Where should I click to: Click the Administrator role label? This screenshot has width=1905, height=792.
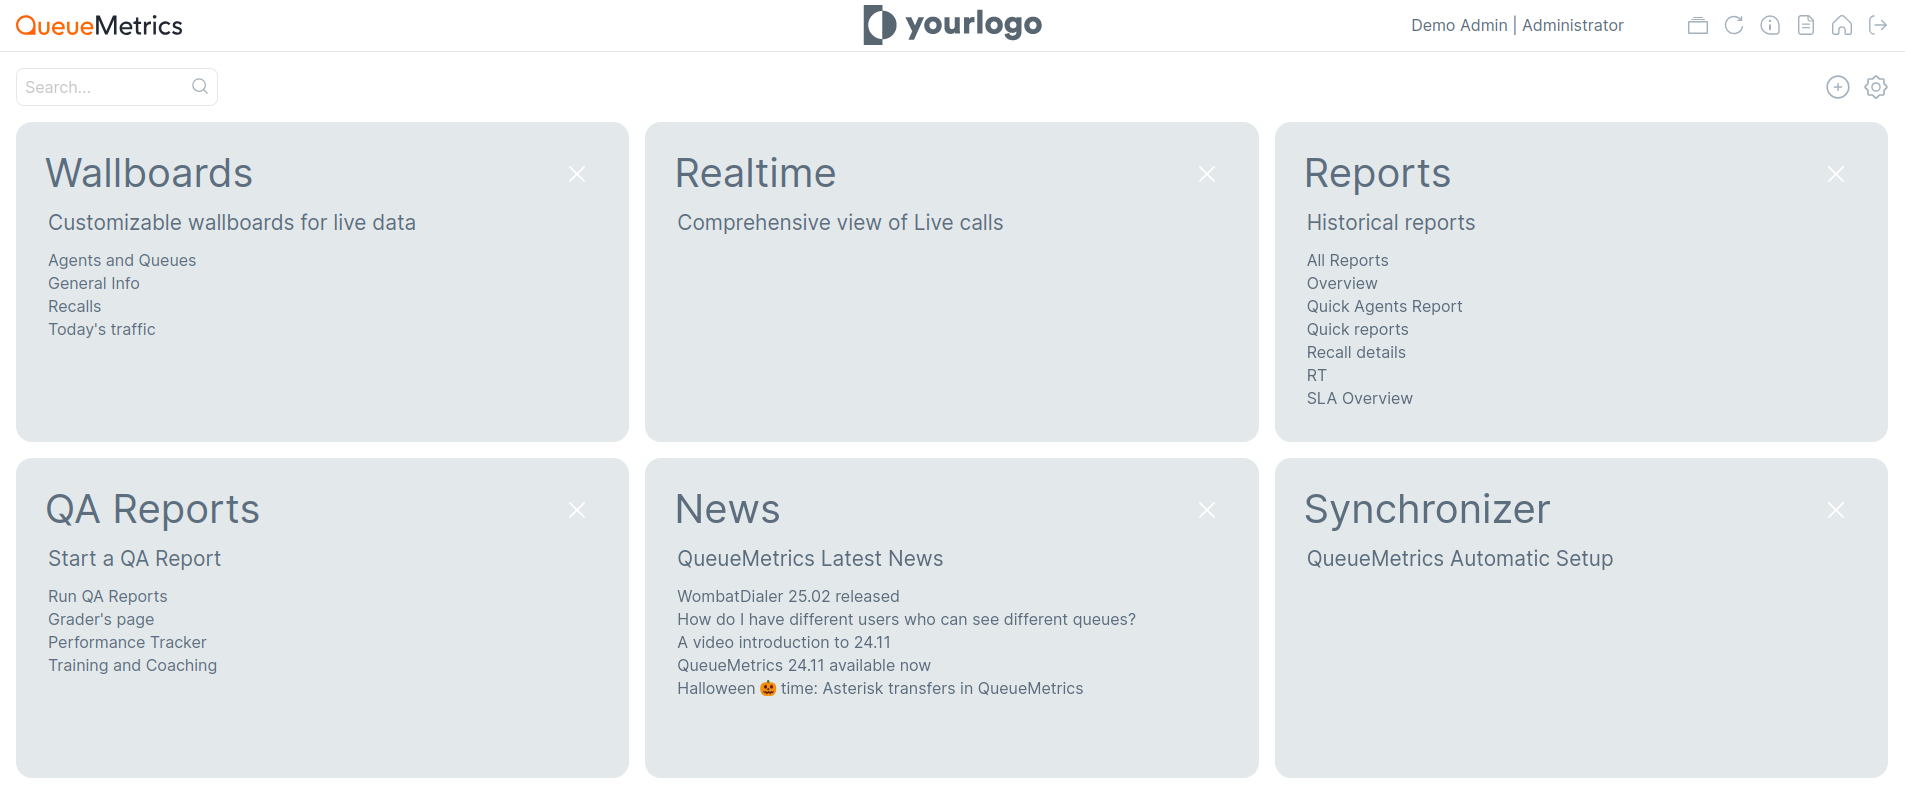click(x=1572, y=25)
